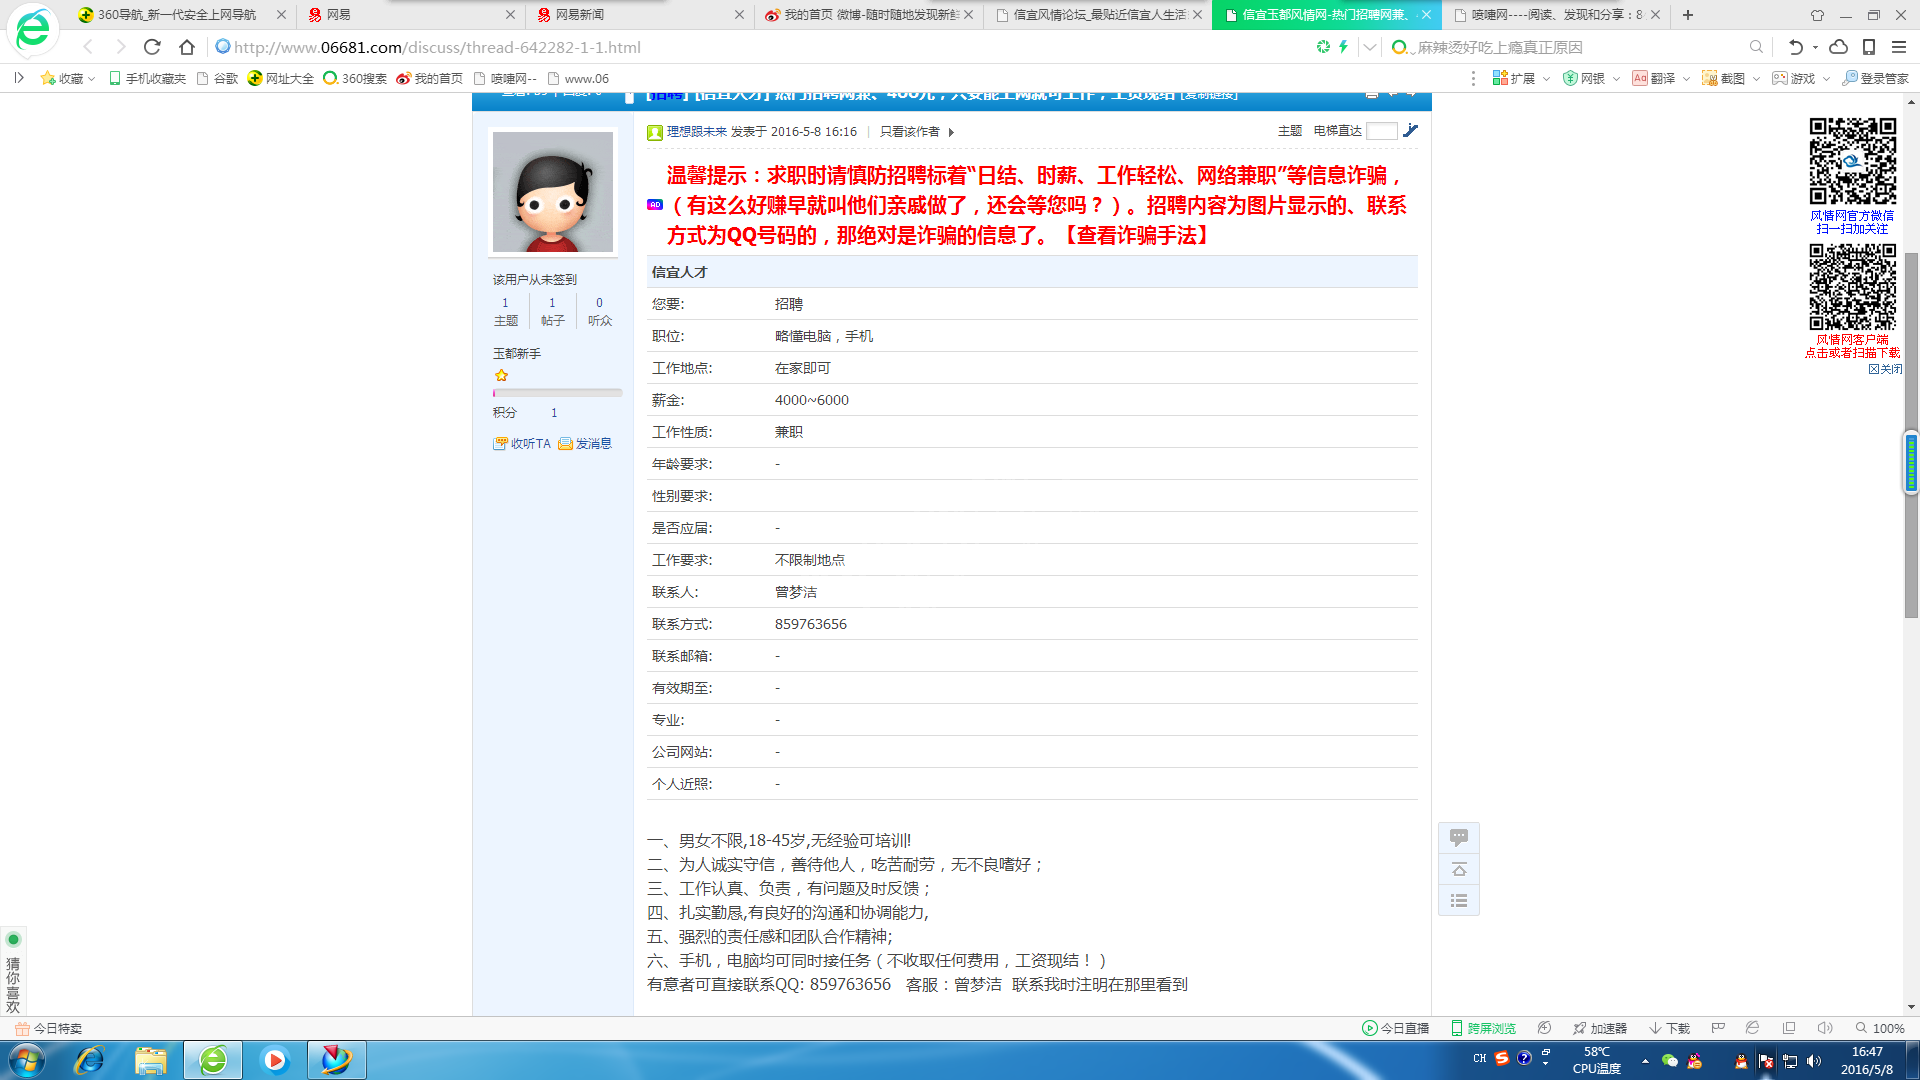
Task: Expand the 收藏 favorites dropdown
Action: point(92,79)
